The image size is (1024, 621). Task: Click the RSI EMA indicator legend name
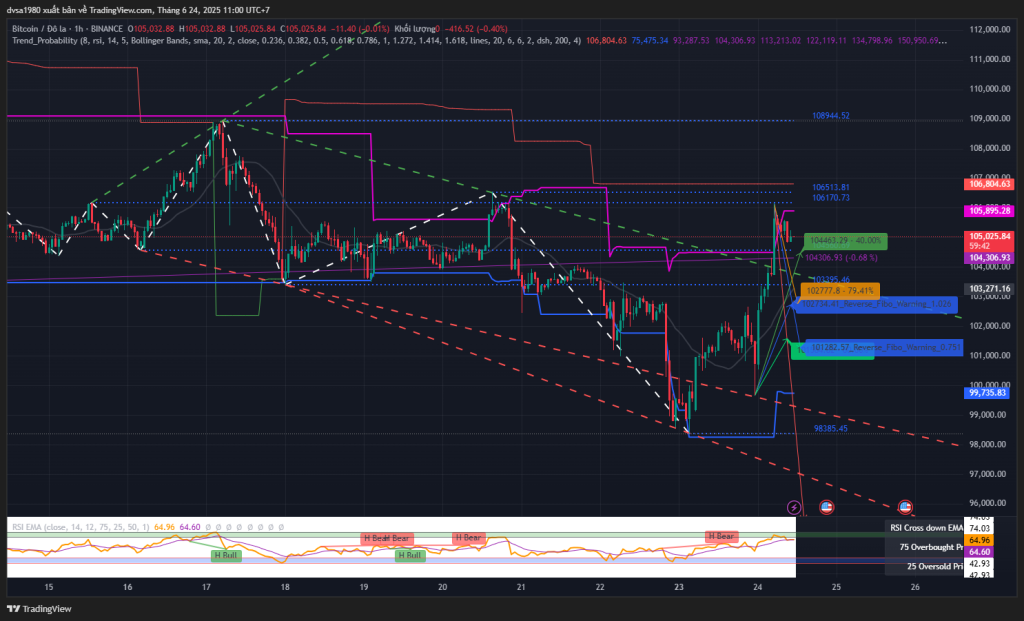click(27, 527)
